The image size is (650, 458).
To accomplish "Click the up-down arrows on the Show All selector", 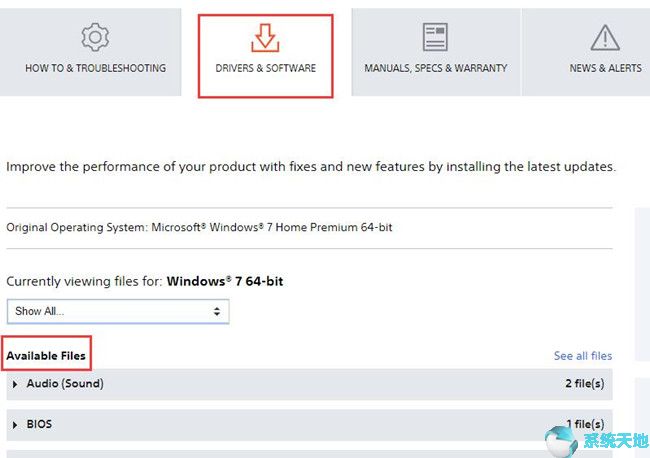I will tap(217, 311).
